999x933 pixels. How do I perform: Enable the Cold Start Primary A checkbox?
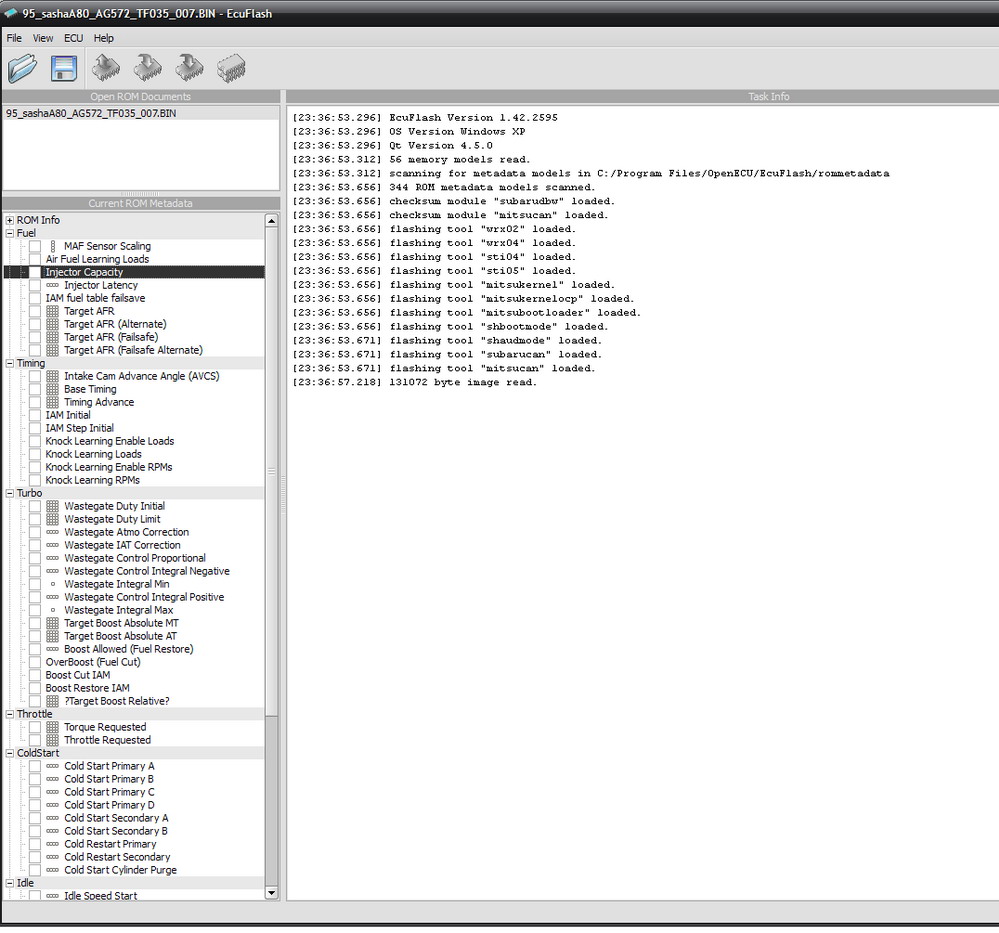35,766
